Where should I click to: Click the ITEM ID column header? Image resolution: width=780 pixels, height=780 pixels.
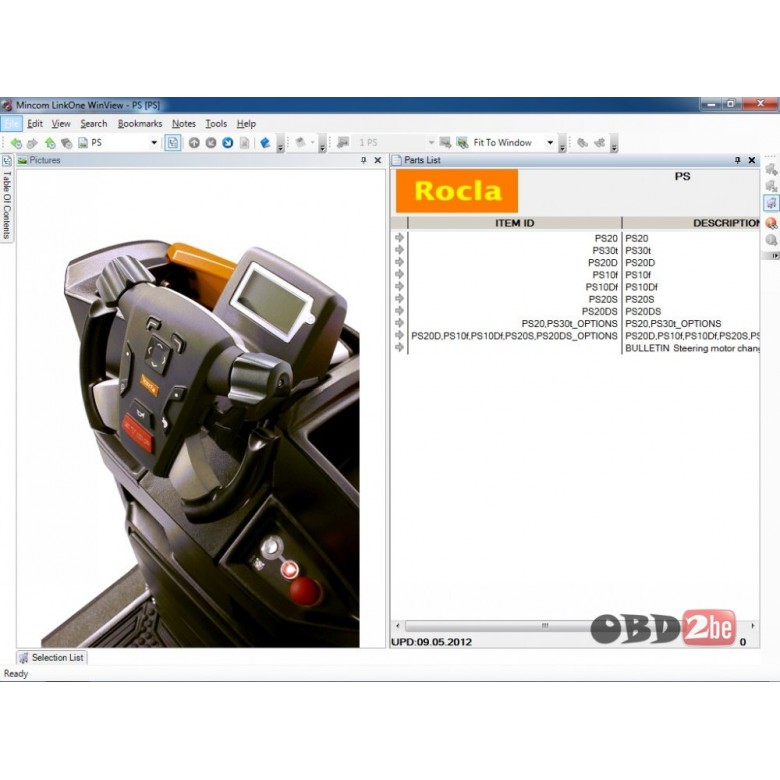pyautogui.click(x=515, y=223)
